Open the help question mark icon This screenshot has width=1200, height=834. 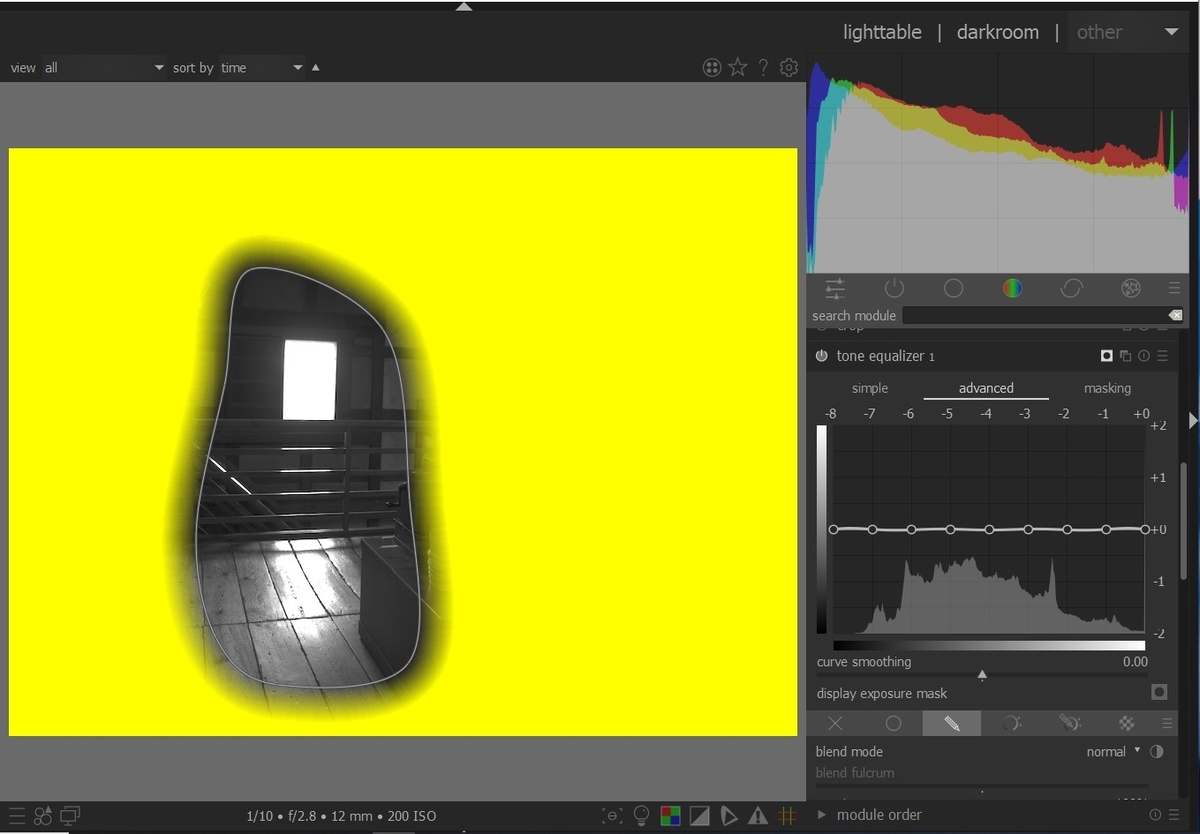click(x=763, y=67)
